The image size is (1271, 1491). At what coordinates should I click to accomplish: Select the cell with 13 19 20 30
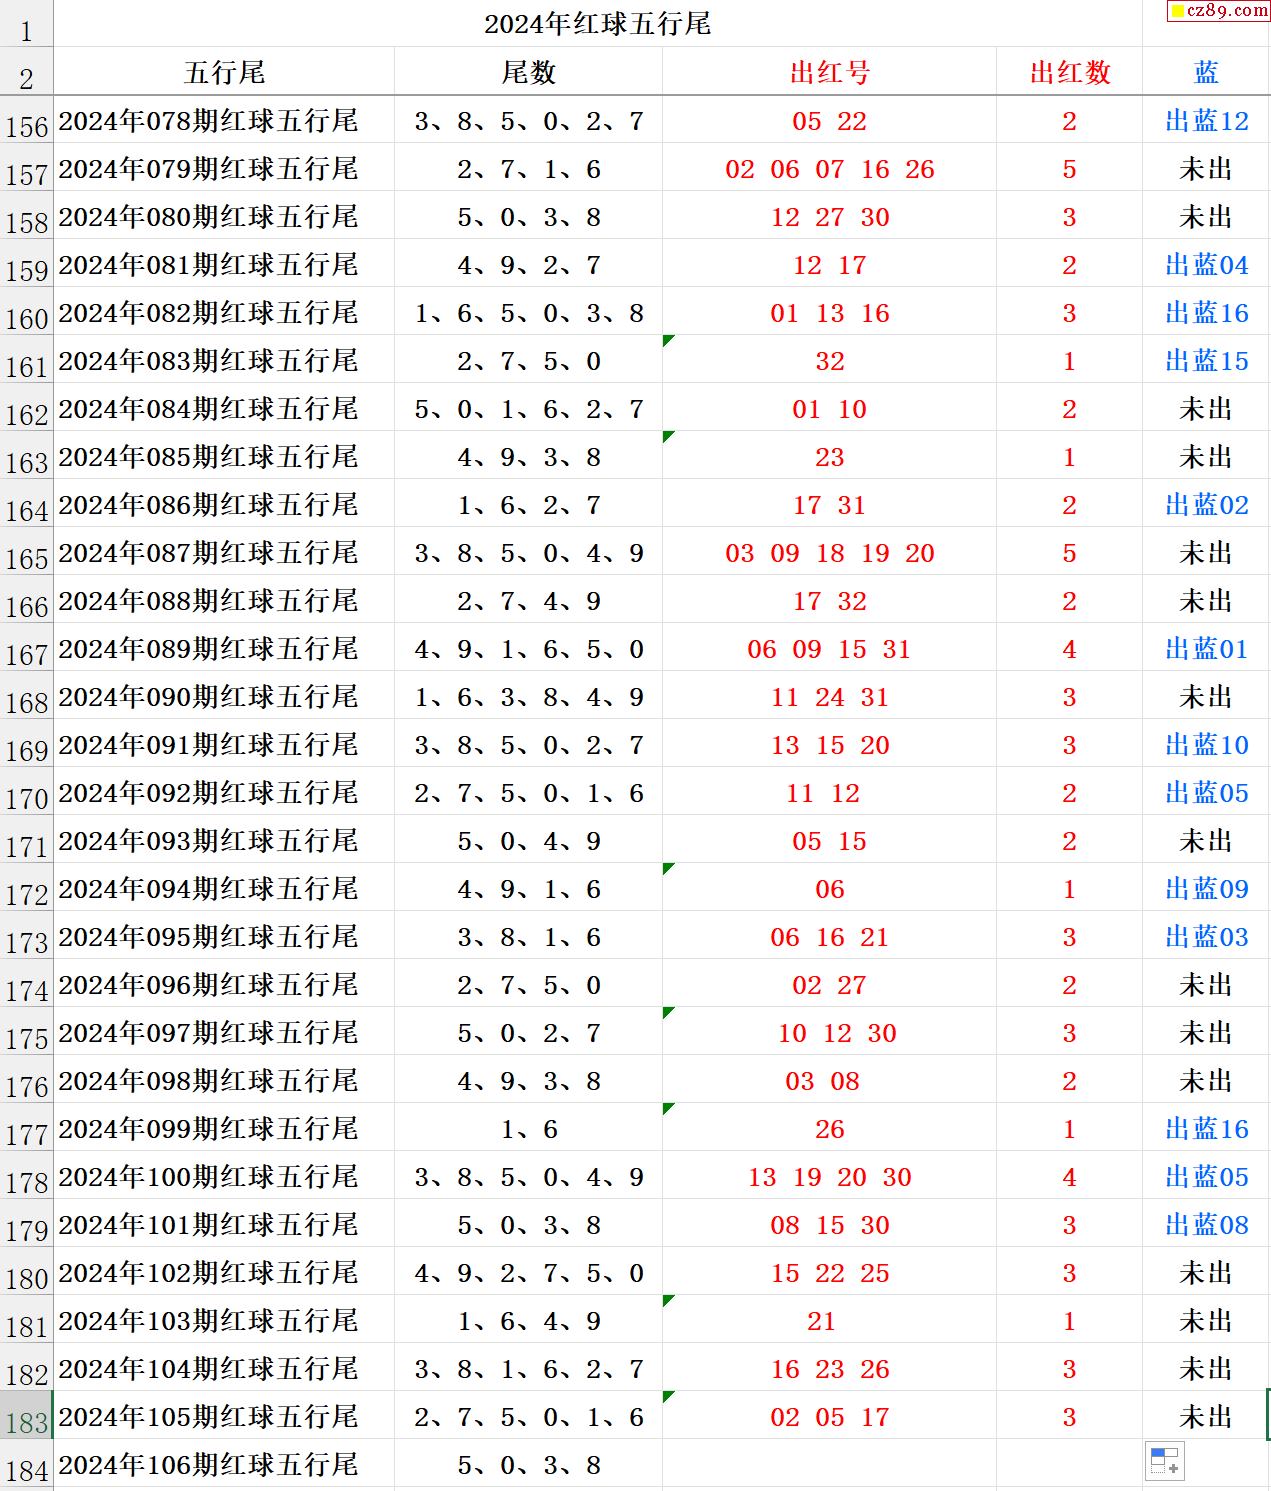[829, 1177]
